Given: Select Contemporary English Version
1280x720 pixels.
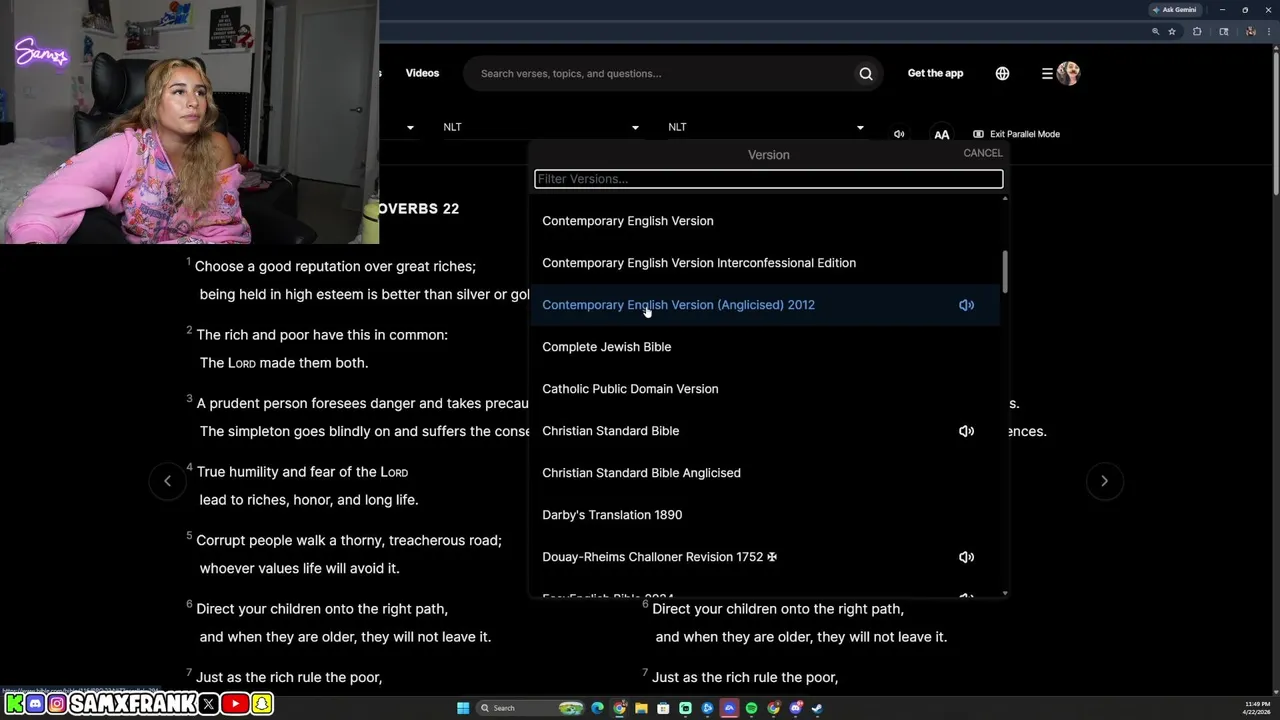Looking at the screenshot, I should point(765,221).
